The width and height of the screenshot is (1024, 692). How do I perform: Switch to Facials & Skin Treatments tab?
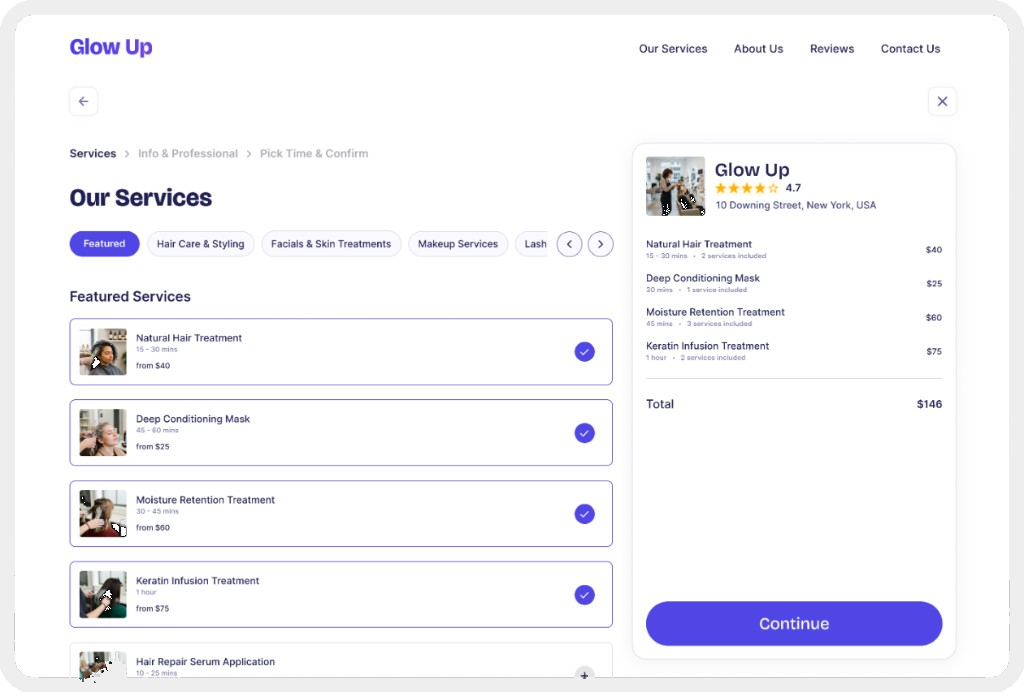[331, 244]
